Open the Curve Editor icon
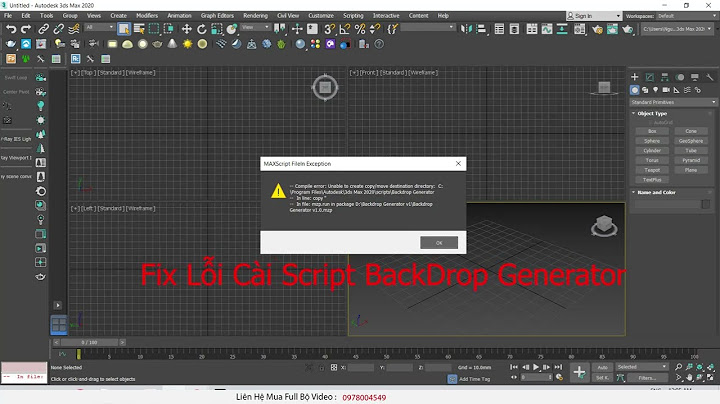Viewport: 720px width, 404px height. [x=547, y=29]
